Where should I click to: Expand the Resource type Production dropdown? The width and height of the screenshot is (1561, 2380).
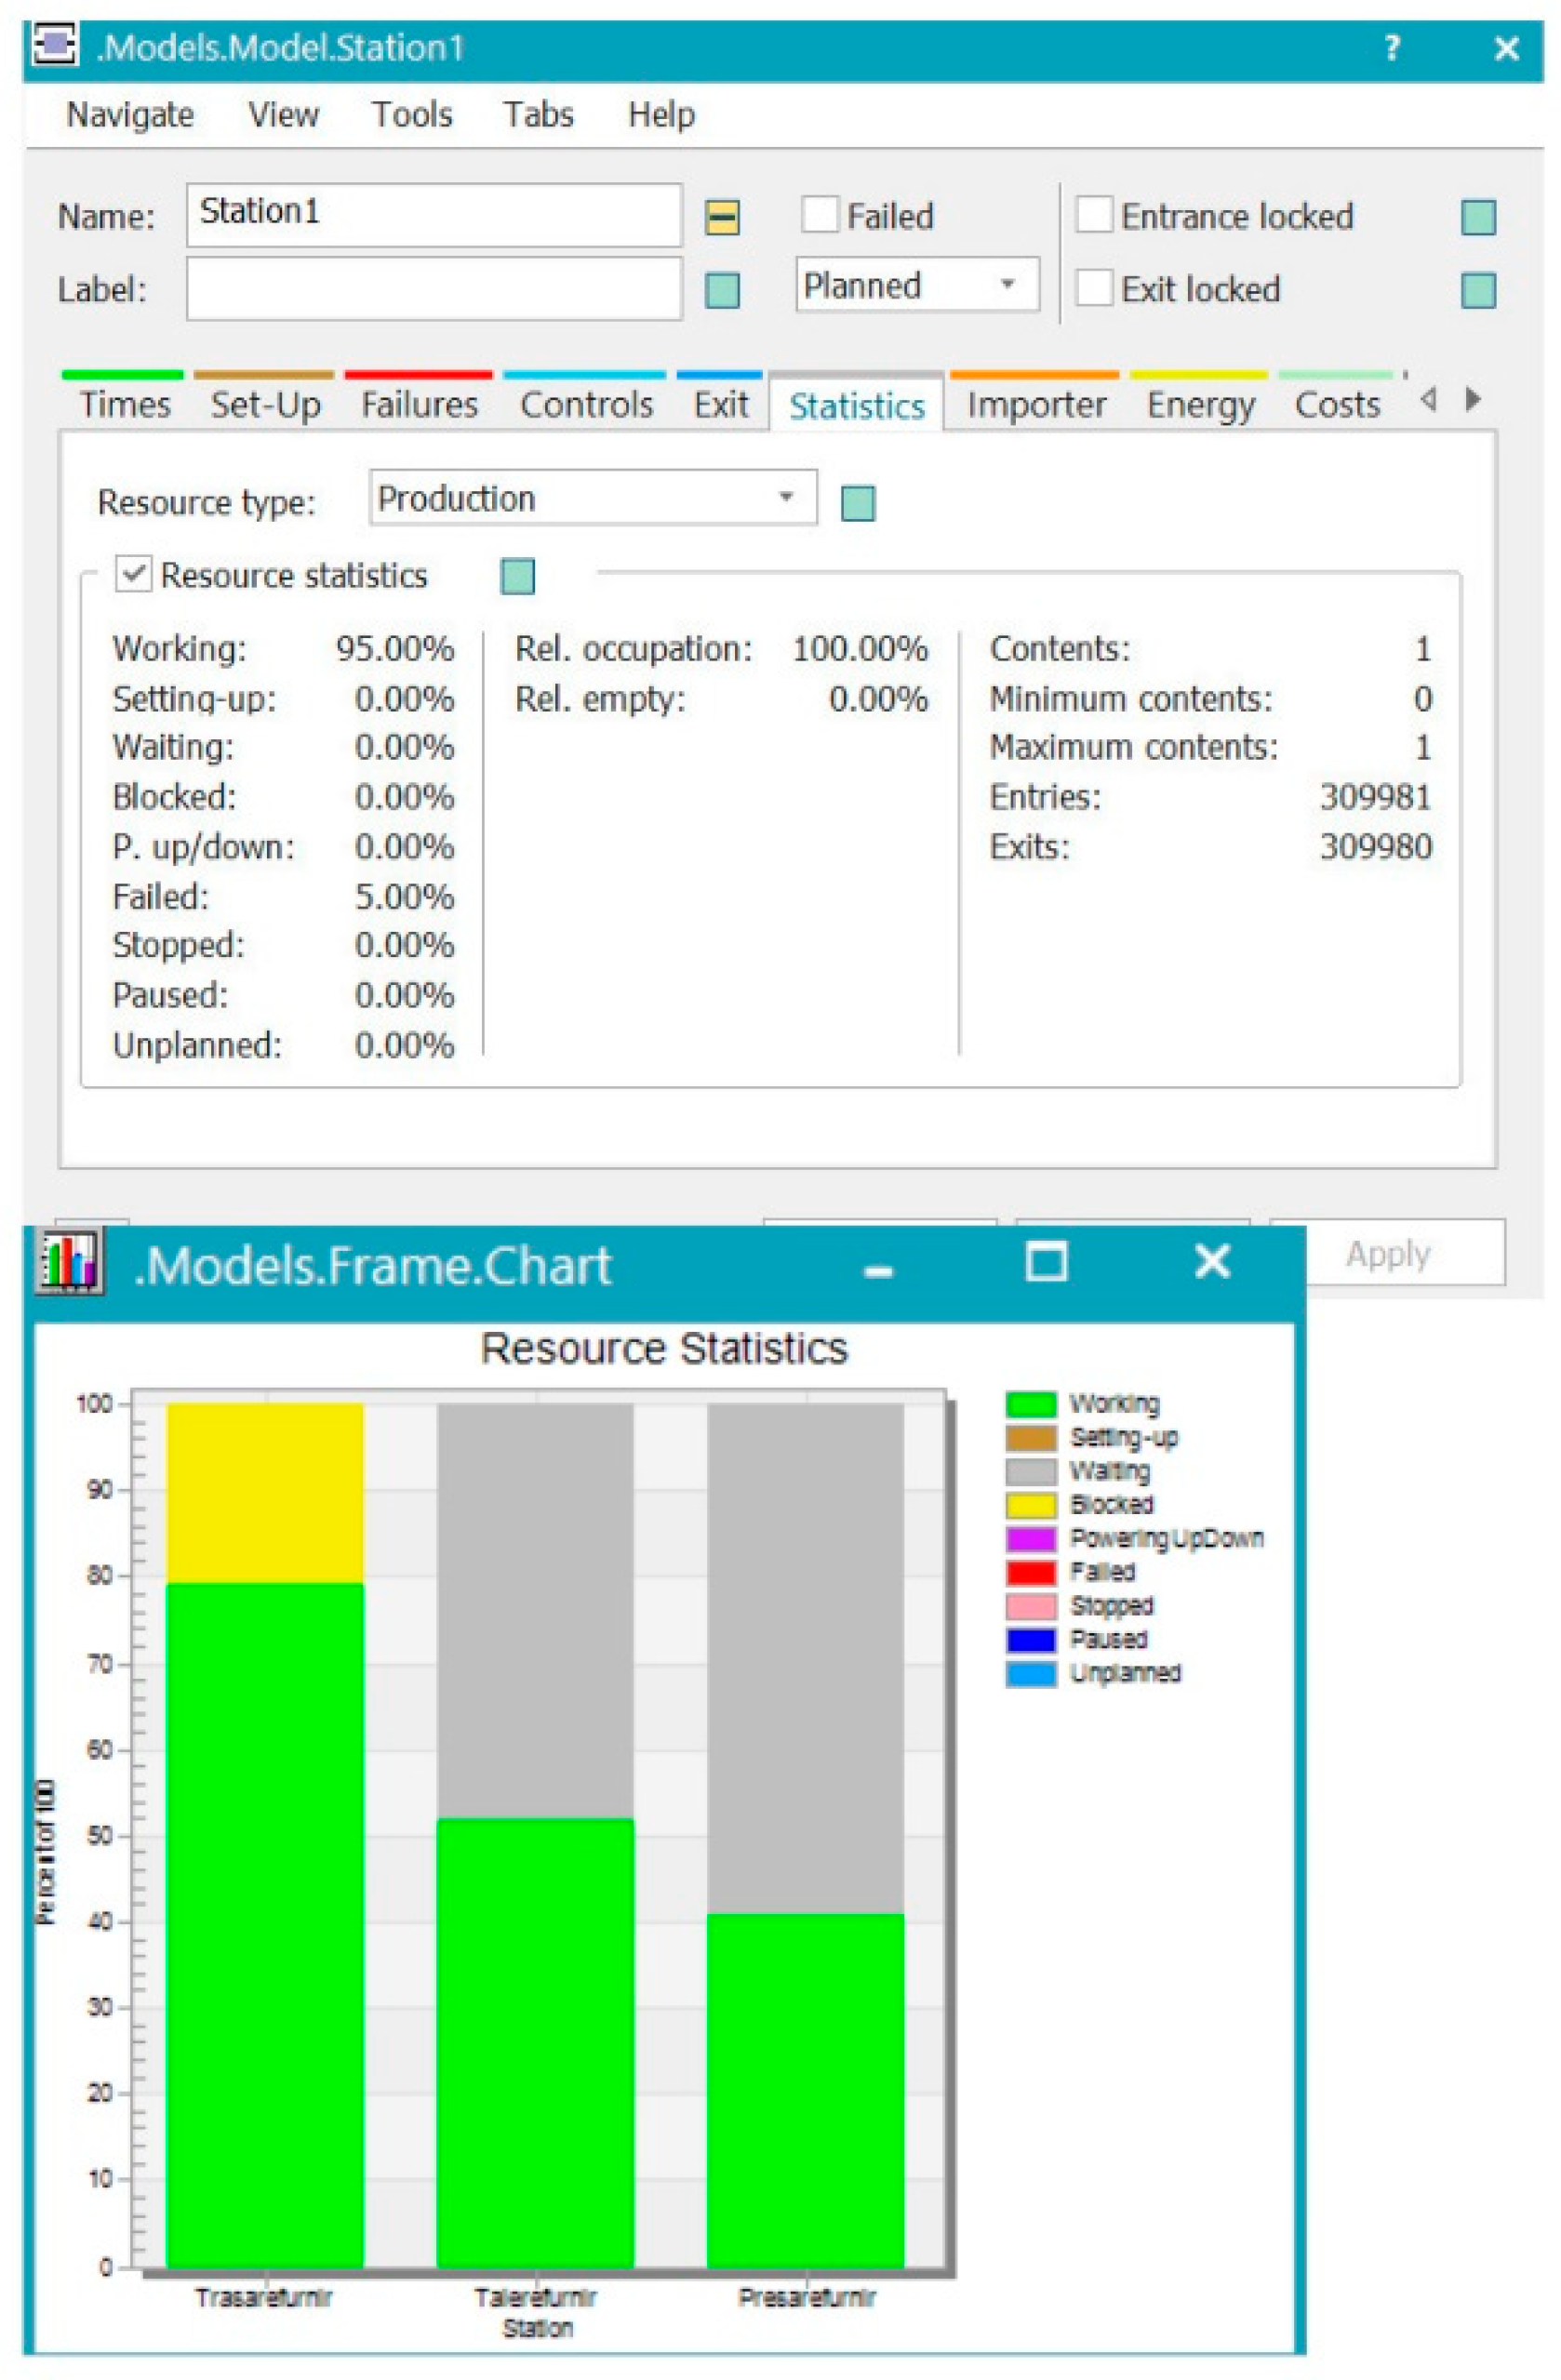[592, 498]
